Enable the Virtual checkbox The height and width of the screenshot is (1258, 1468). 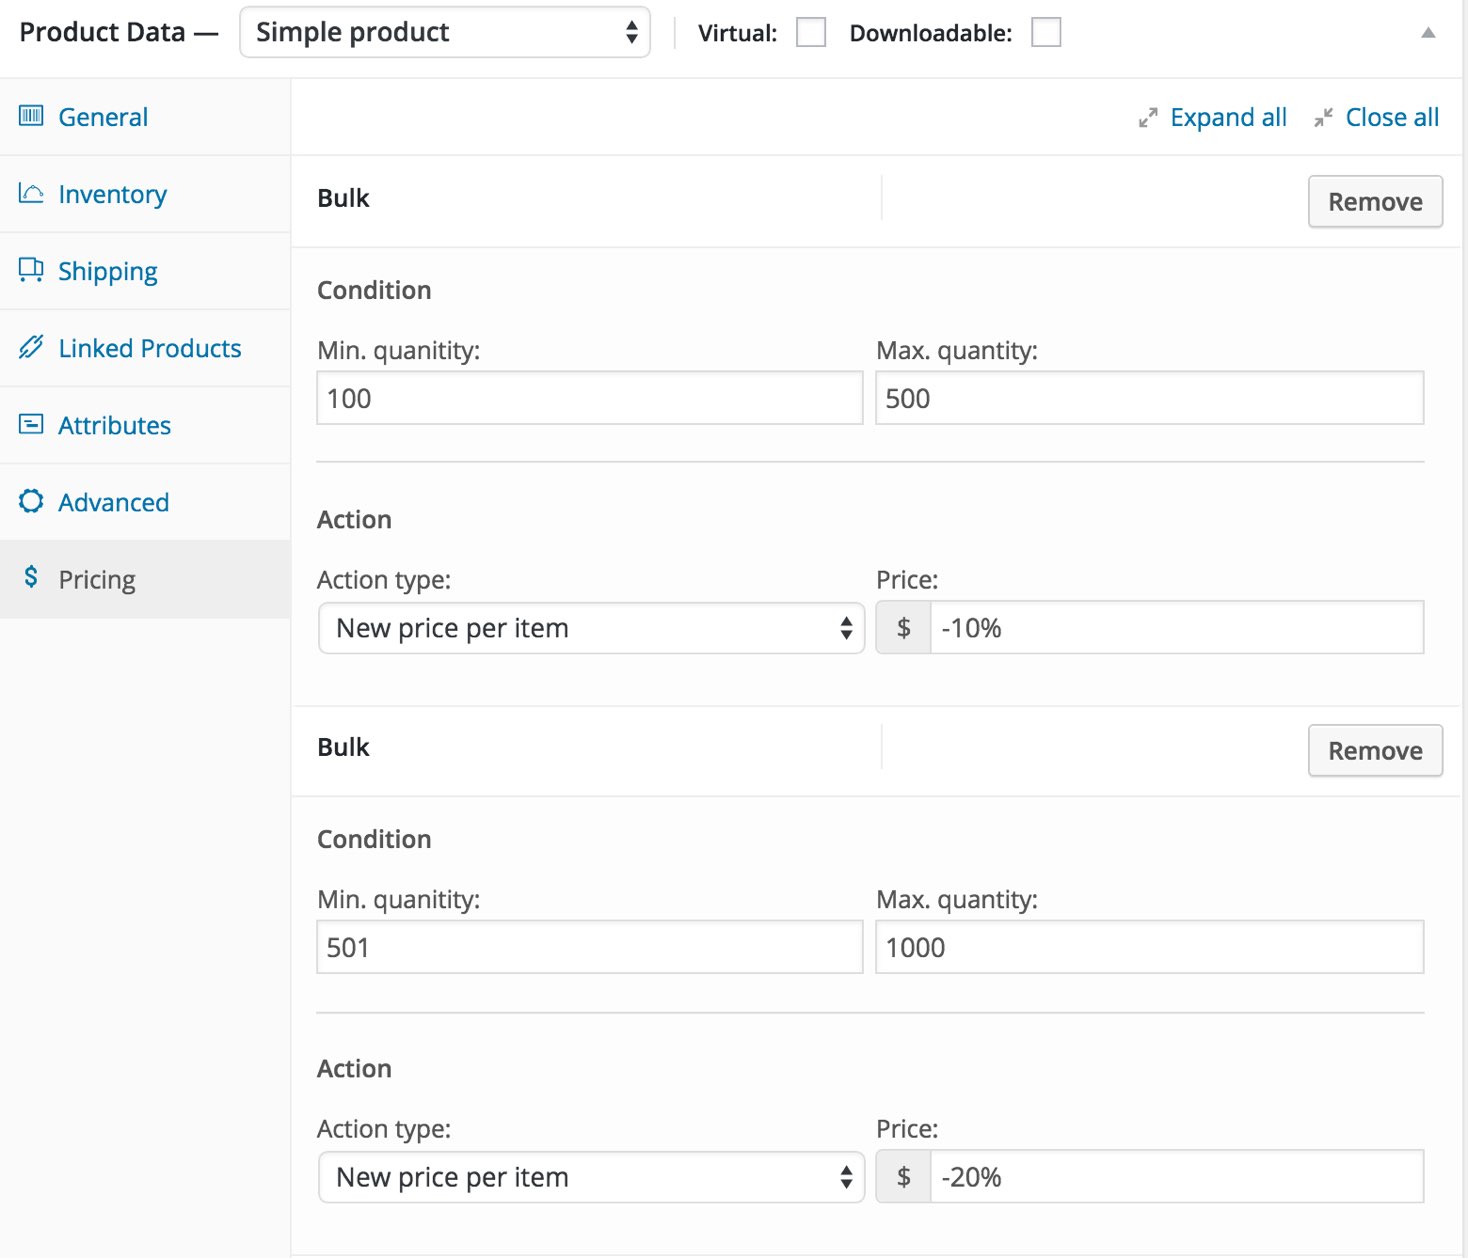click(810, 33)
